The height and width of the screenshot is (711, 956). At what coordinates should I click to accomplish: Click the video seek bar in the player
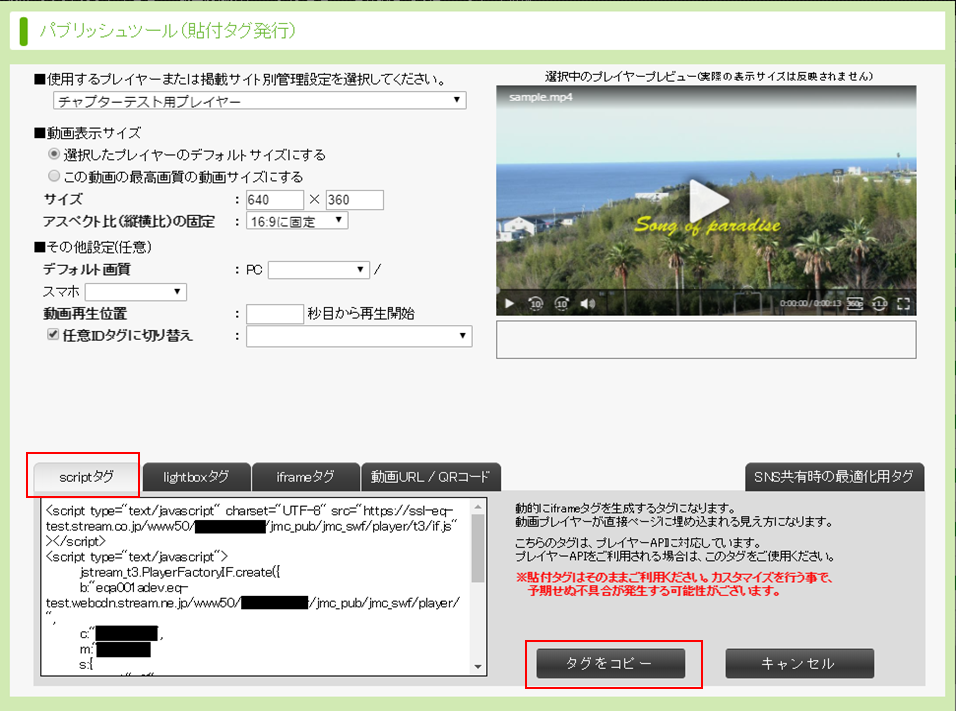[x=706, y=290]
